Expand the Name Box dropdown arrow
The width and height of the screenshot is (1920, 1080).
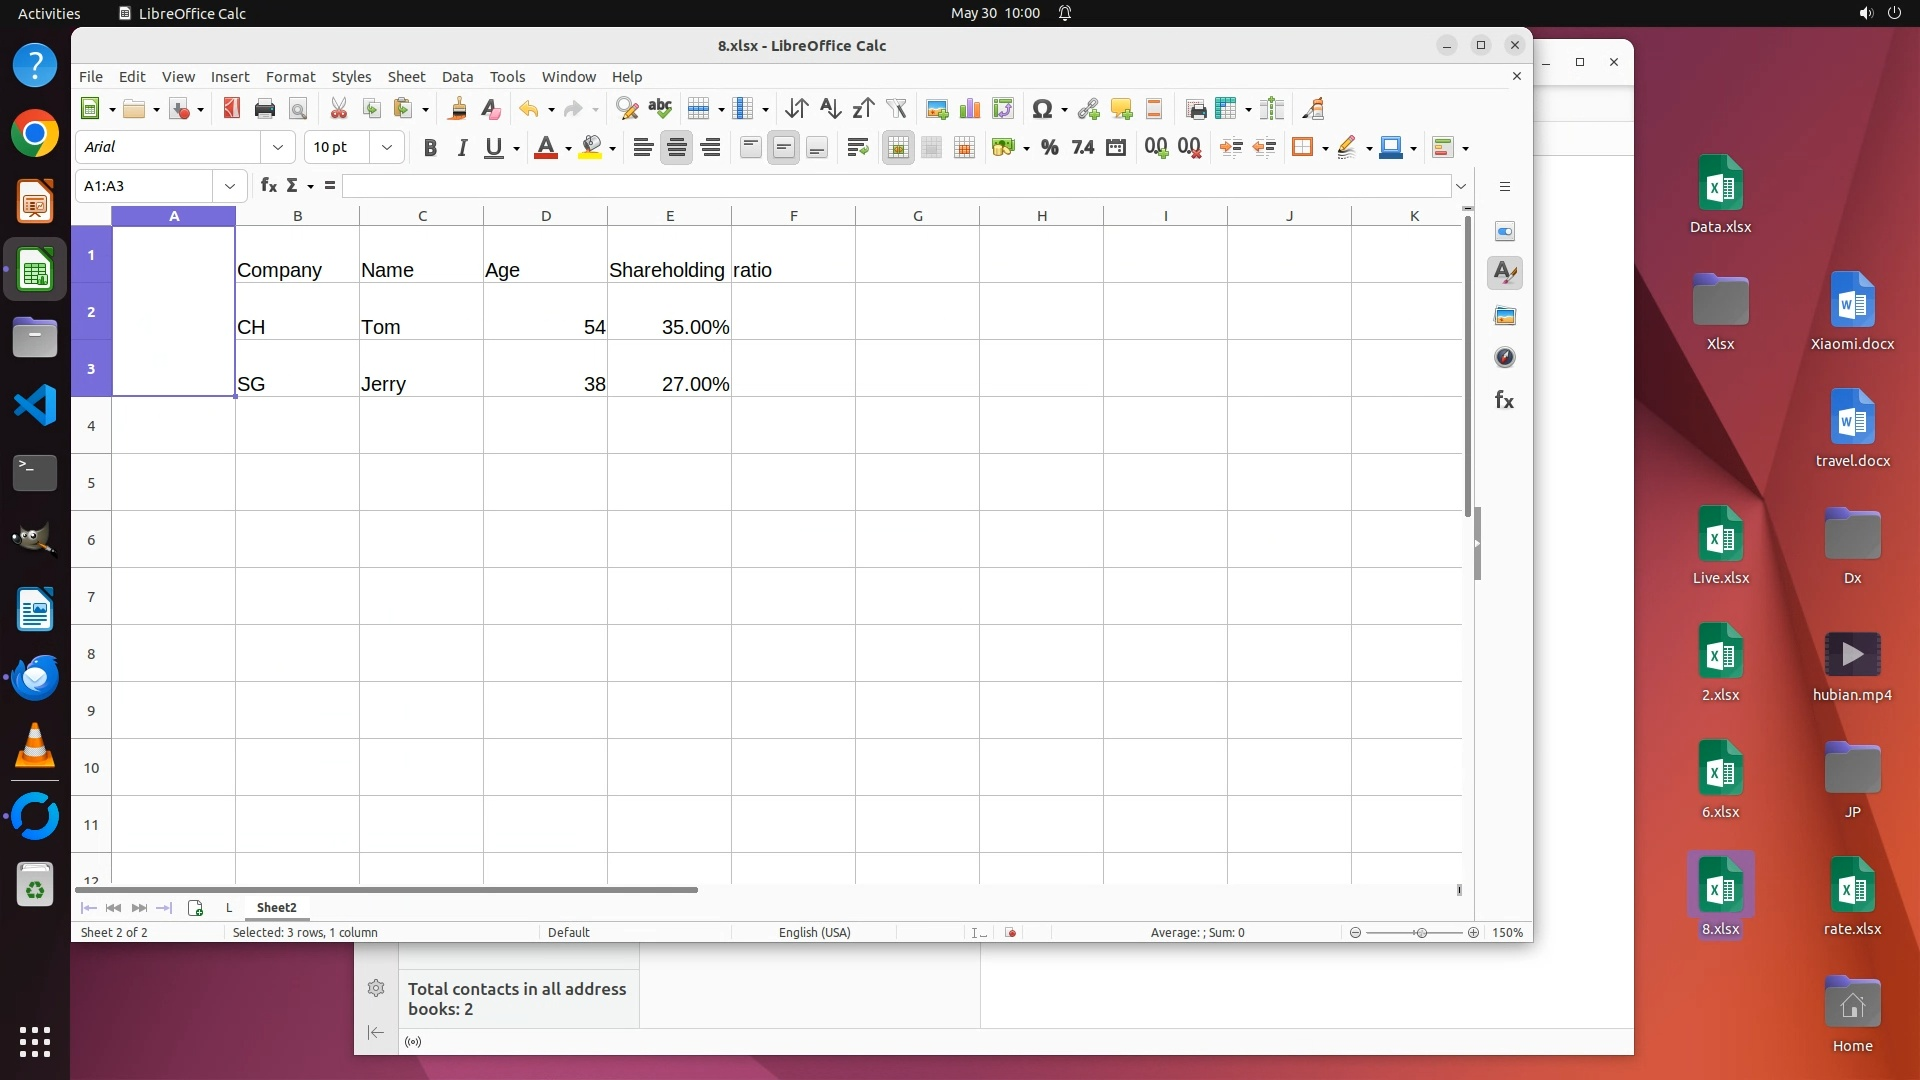230,186
